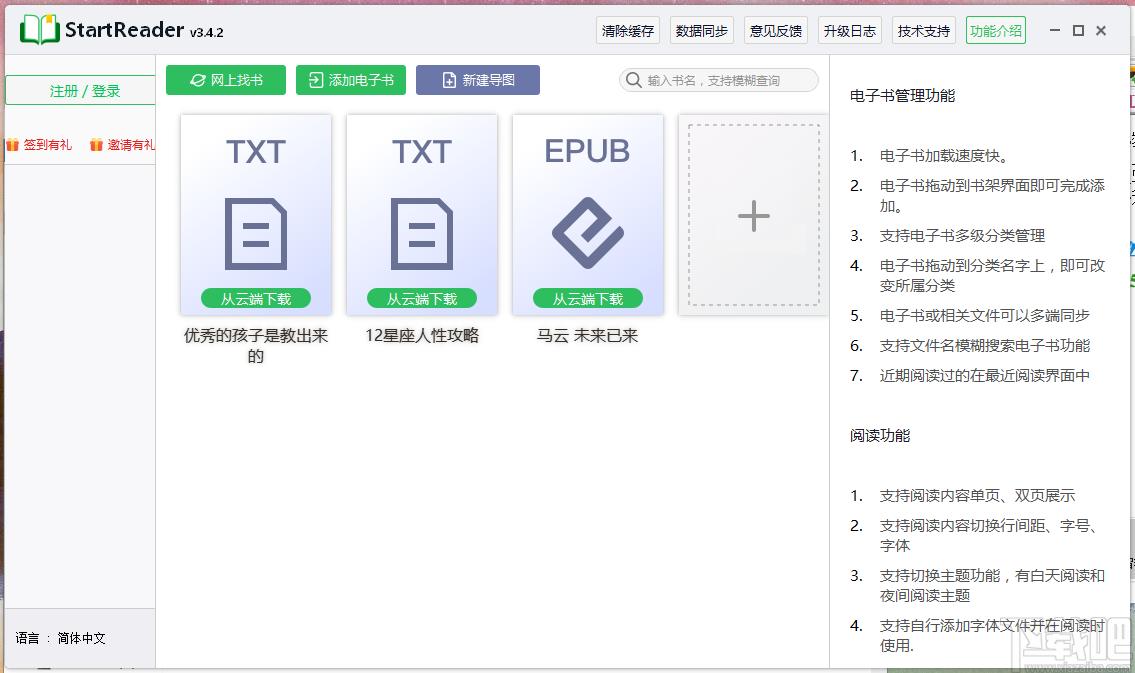Expand the 简体中文 language selector
Viewport: 1135px width, 673px height.
click(81, 638)
